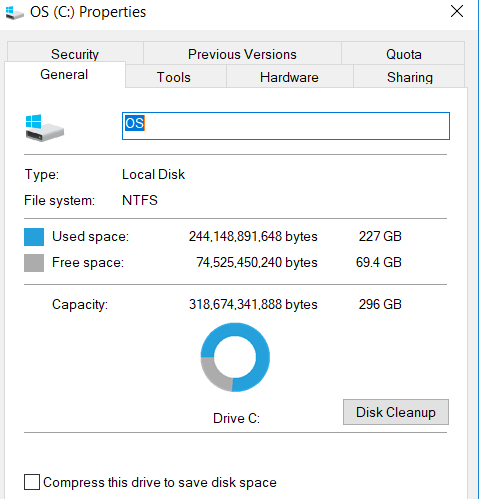Screen dimensions: 479x499
Task: Click the drive usage donut chart
Action: (x=235, y=357)
